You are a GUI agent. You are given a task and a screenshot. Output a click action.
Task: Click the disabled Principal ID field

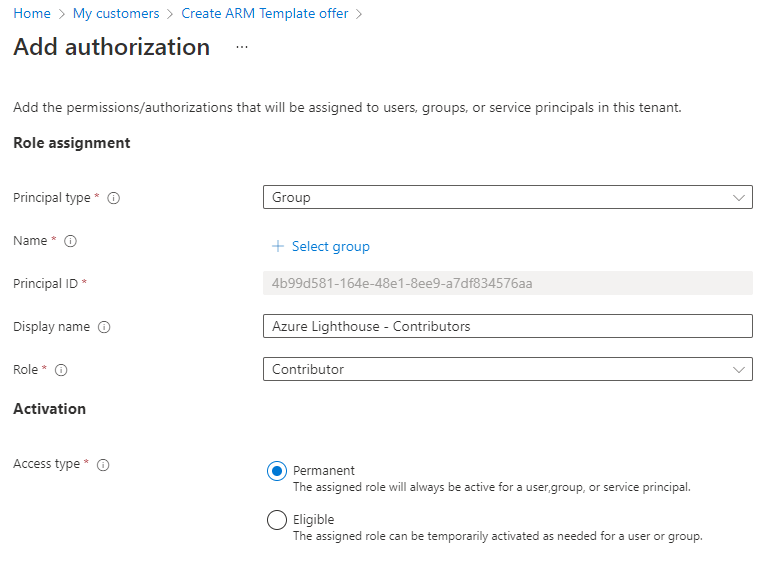(x=507, y=283)
